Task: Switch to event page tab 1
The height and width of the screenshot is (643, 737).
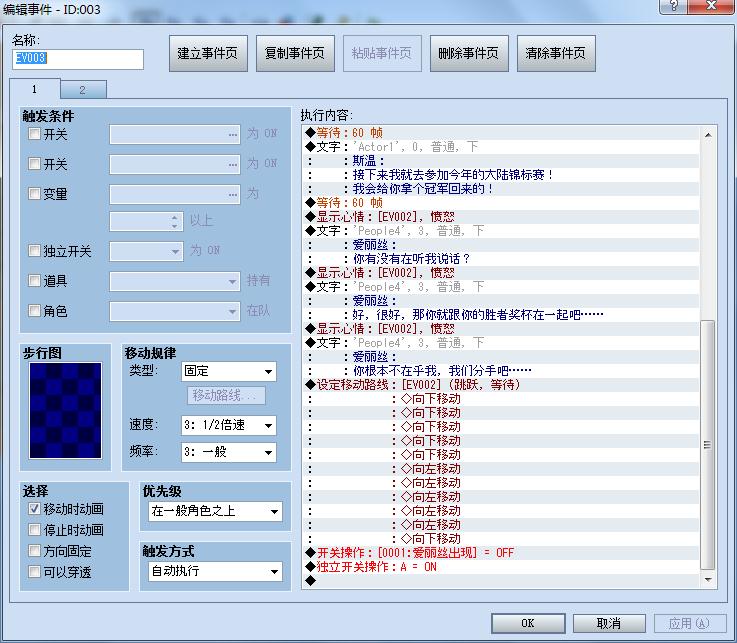Action: [35, 89]
